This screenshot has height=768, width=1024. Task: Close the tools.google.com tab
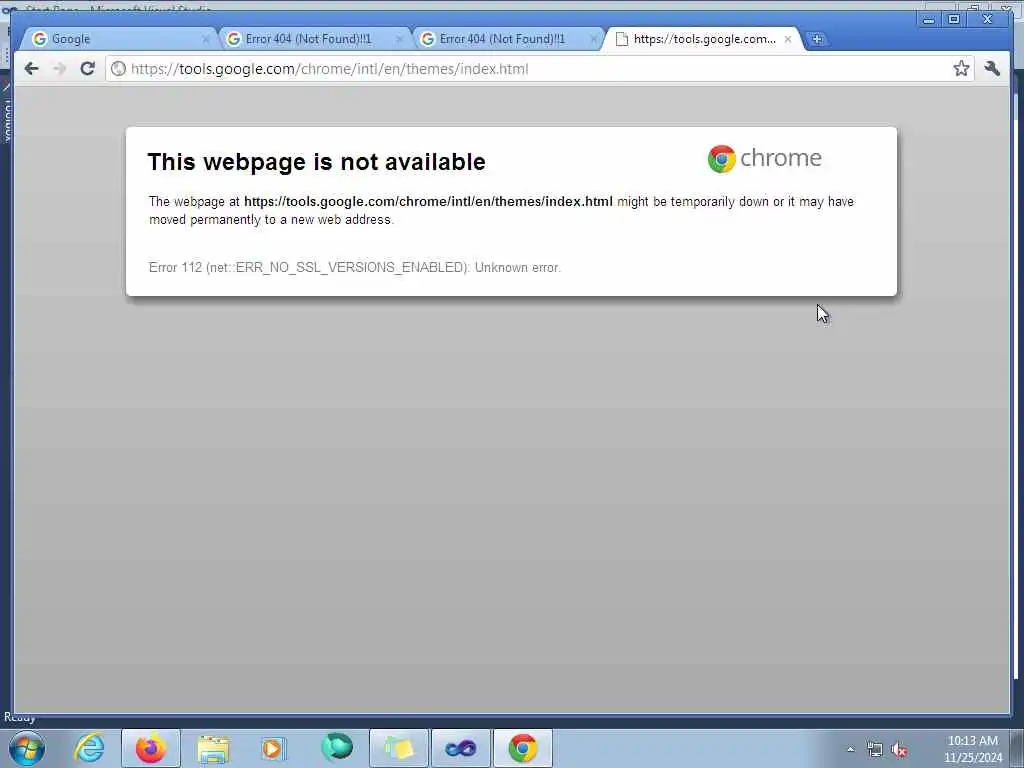(x=788, y=39)
